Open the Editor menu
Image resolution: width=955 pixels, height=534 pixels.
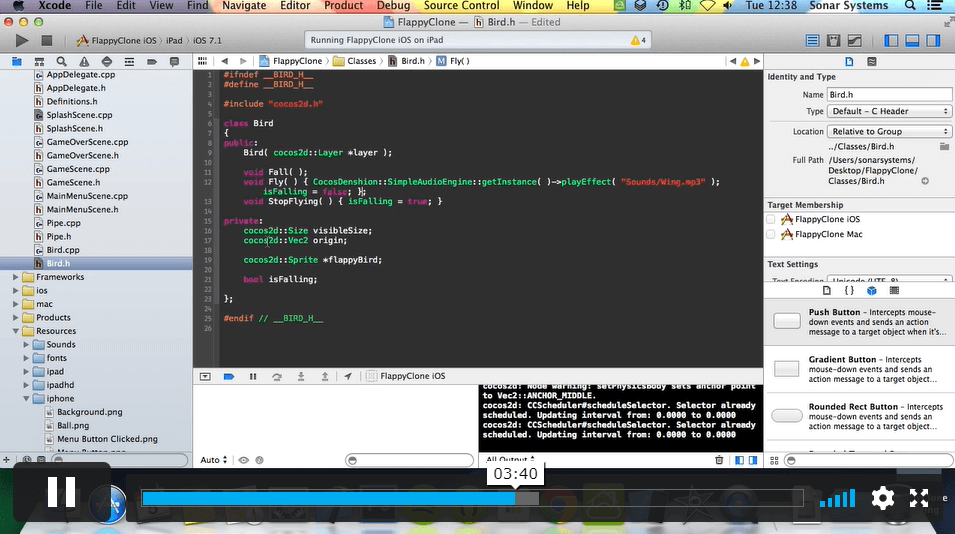[295, 5]
